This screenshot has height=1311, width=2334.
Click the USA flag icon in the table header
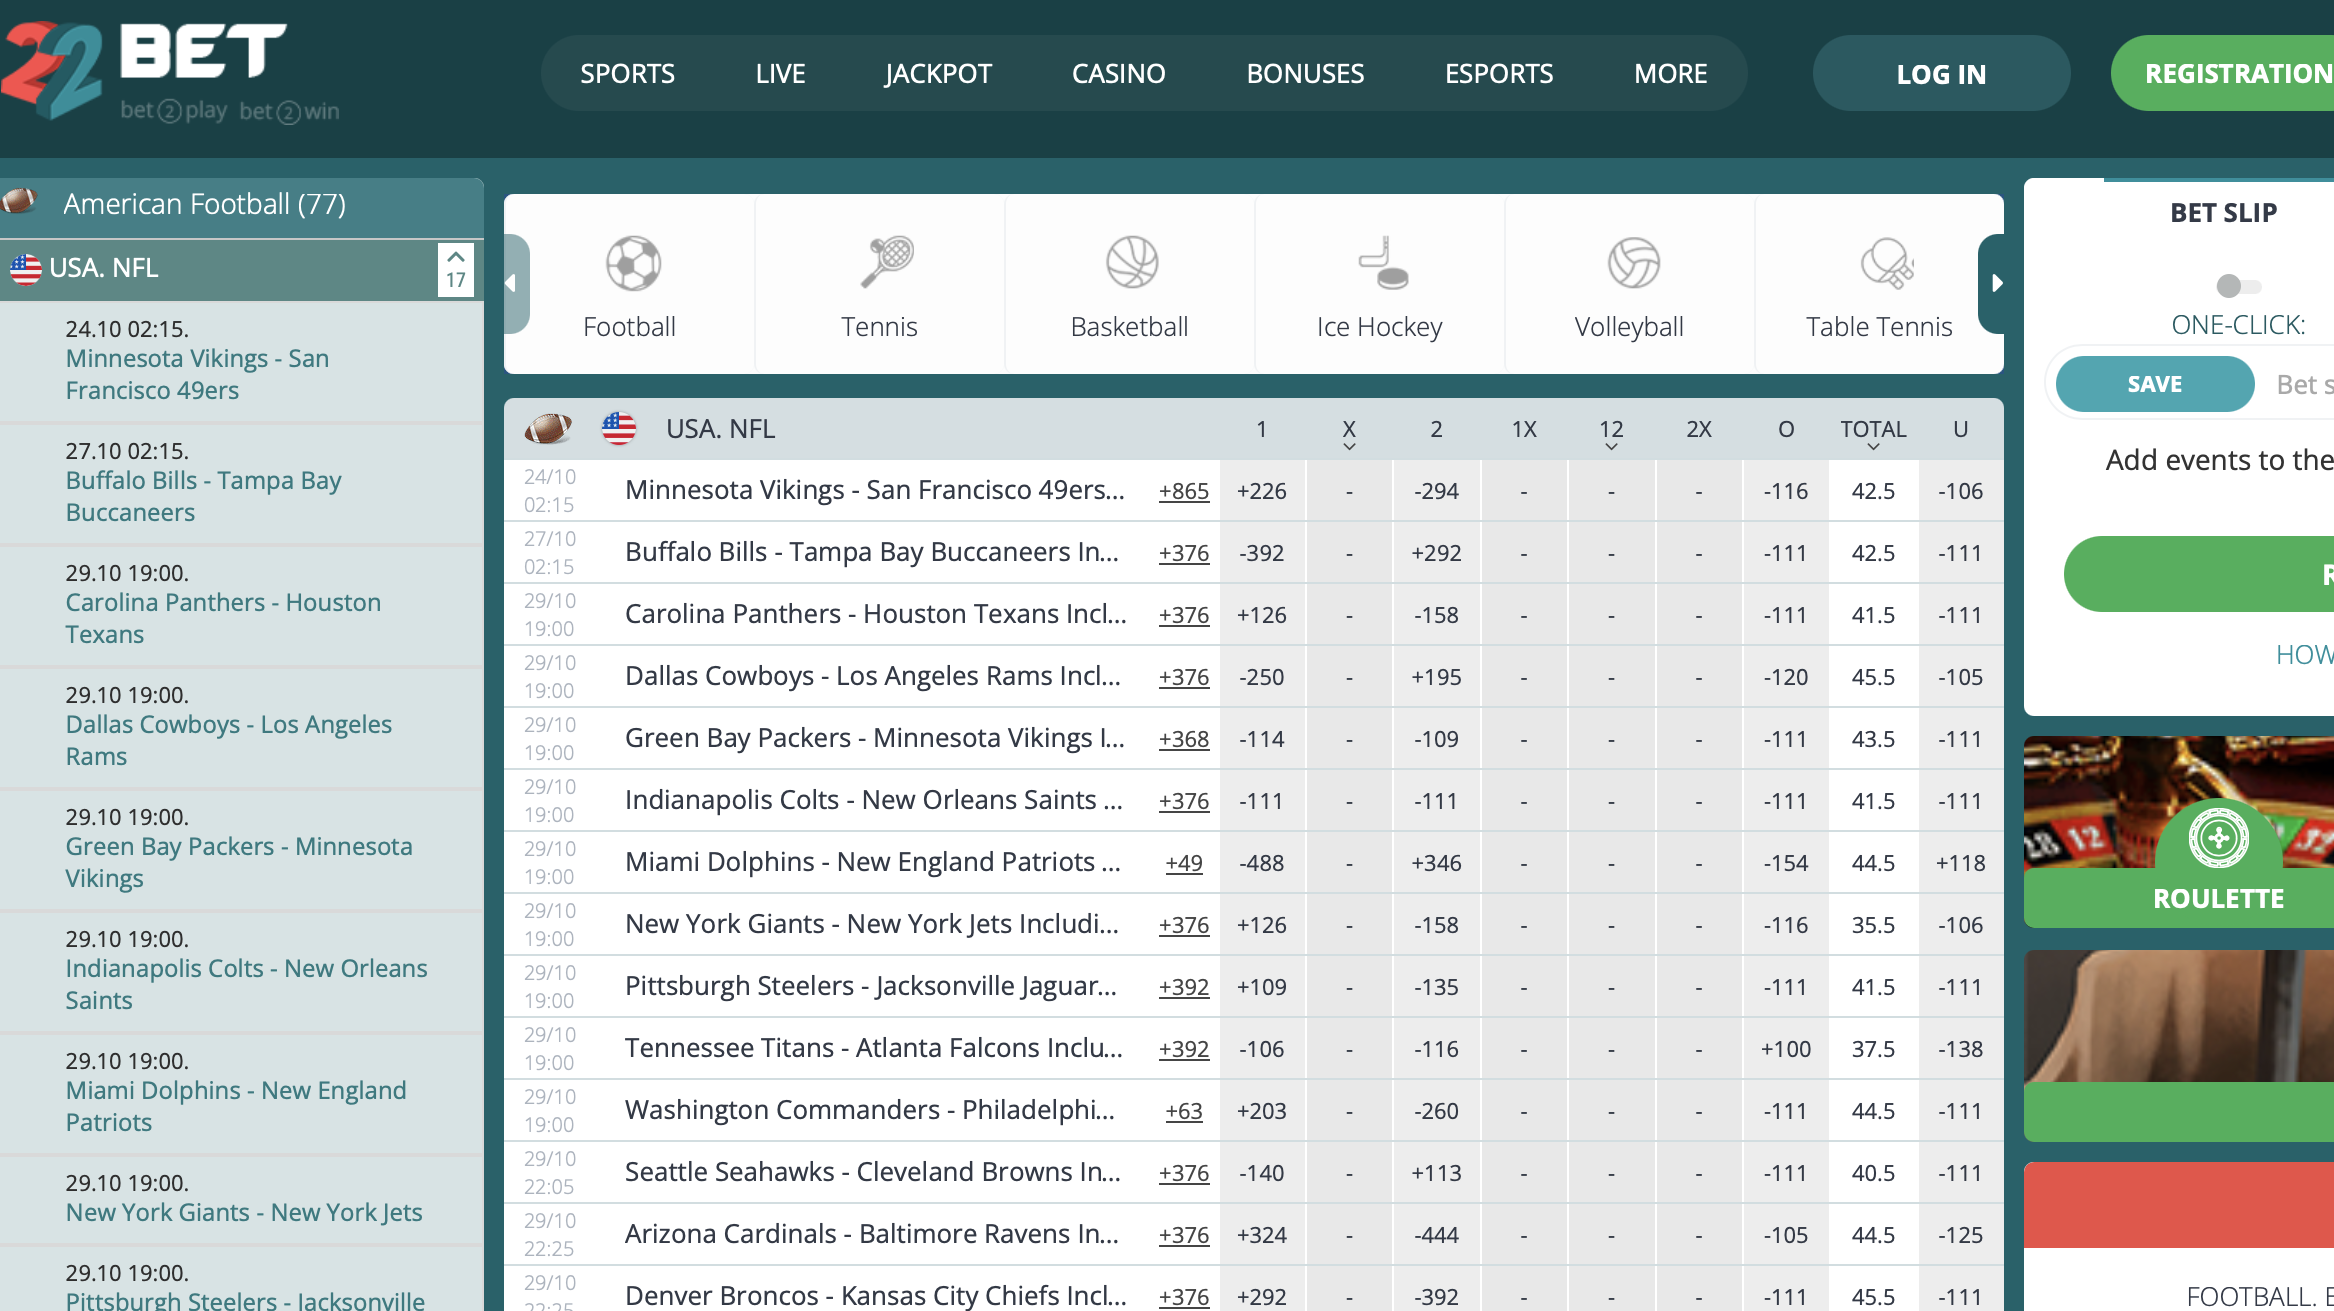click(619, 429)
